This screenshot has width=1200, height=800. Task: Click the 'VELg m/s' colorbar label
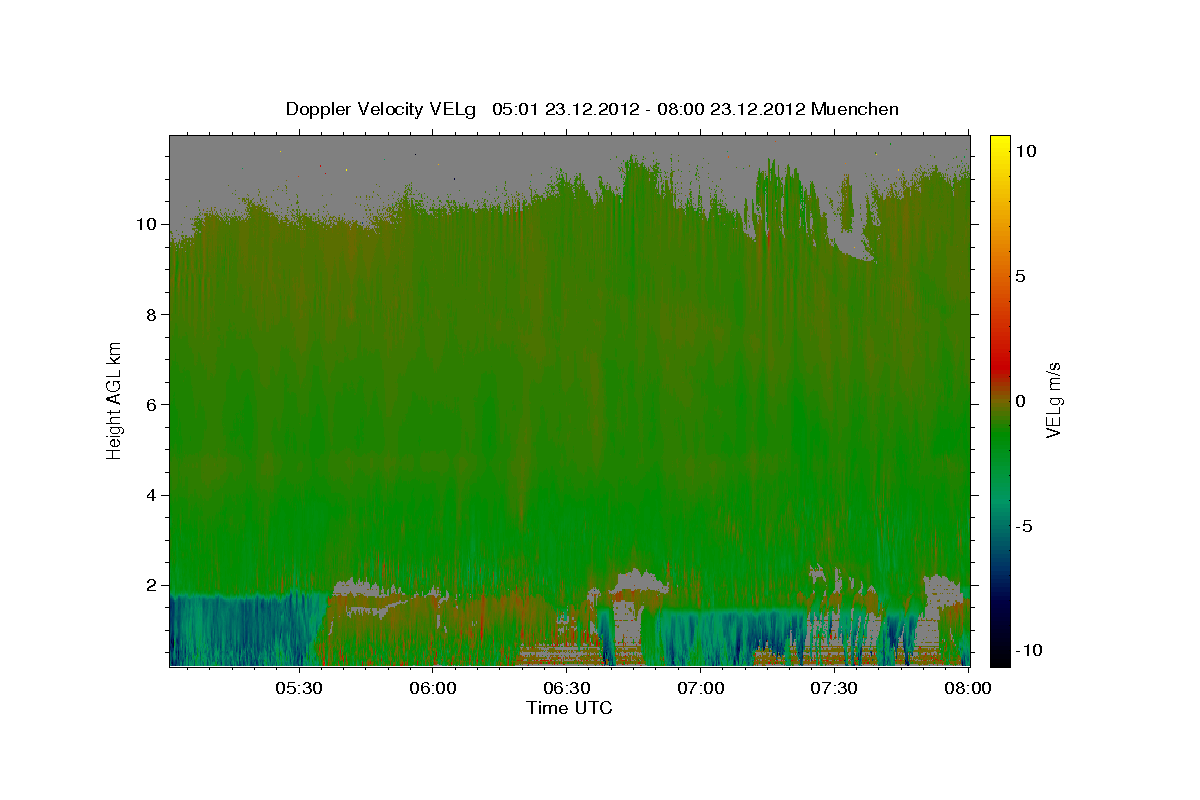pos(1053,399)
